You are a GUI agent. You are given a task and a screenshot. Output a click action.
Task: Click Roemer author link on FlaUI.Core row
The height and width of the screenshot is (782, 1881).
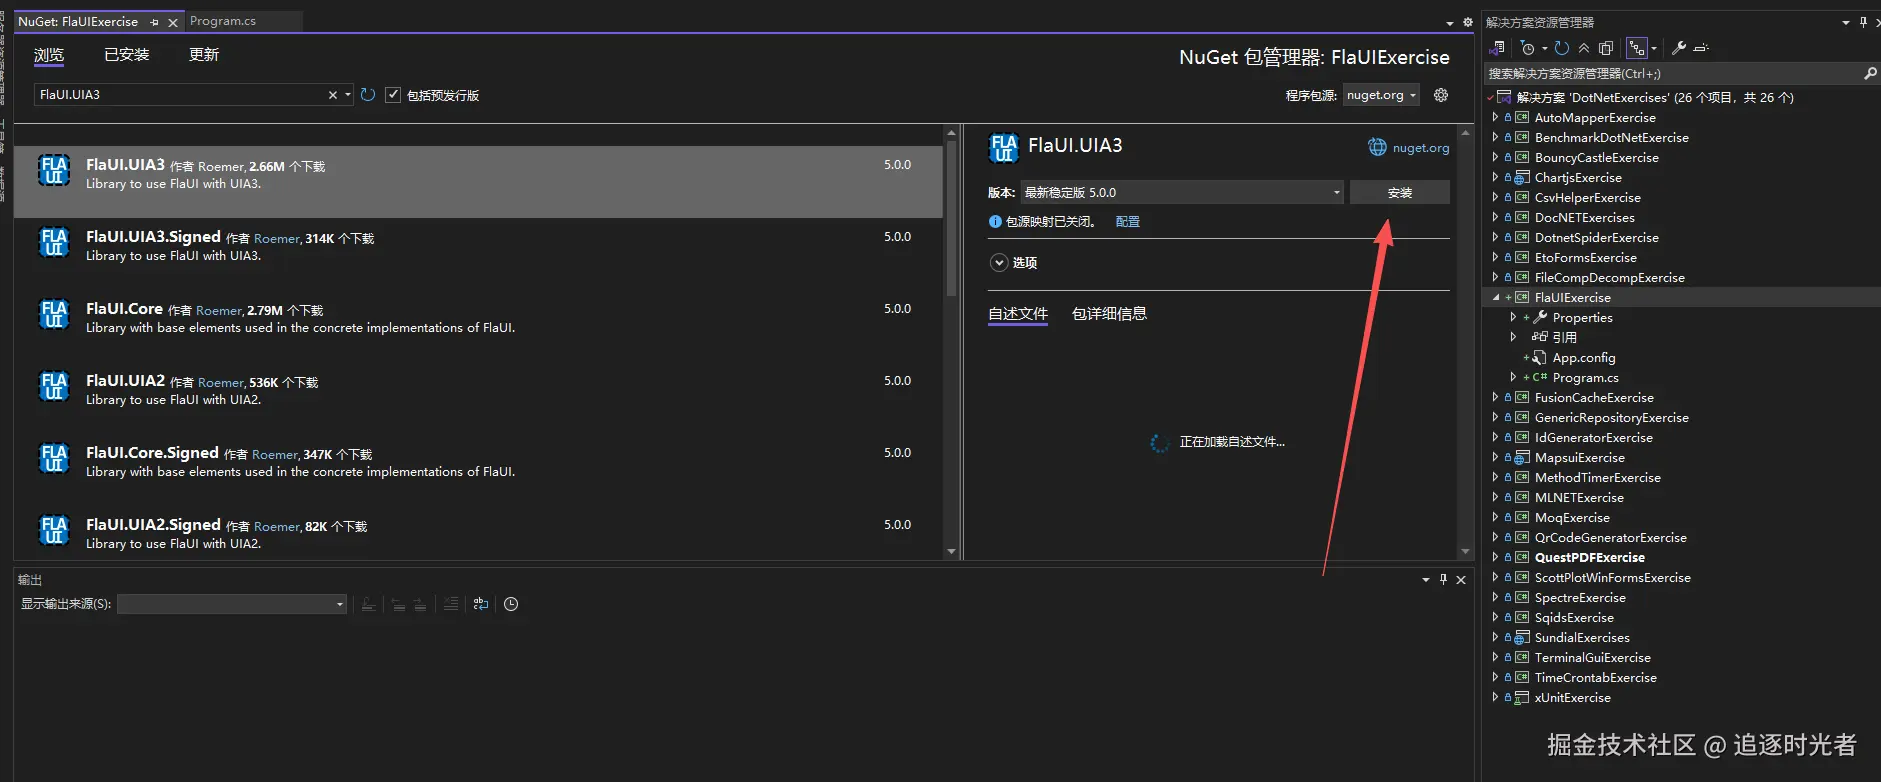[x=219, y=311]
